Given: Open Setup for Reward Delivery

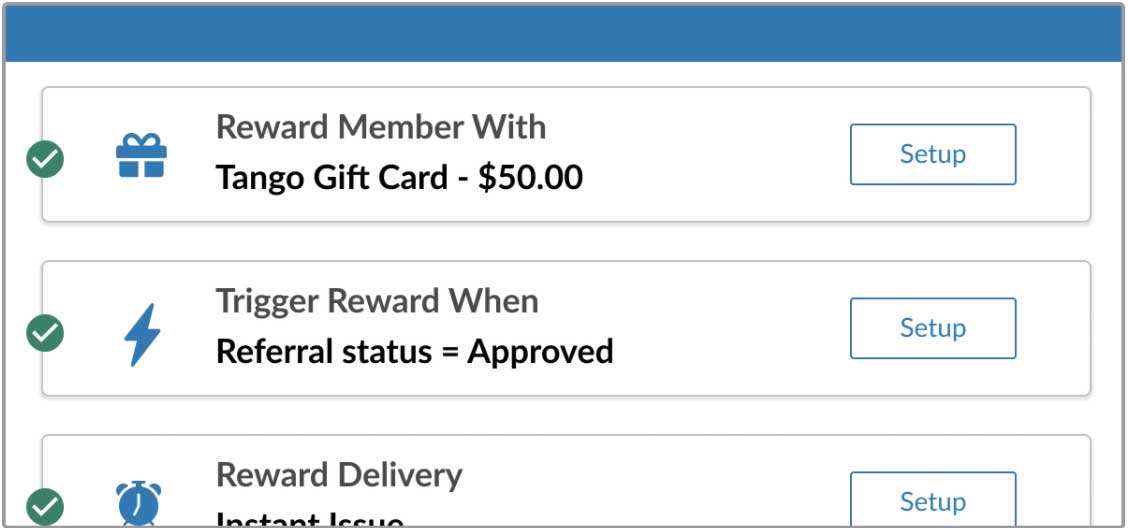Looking at the screenshot, I should [933, 500].
